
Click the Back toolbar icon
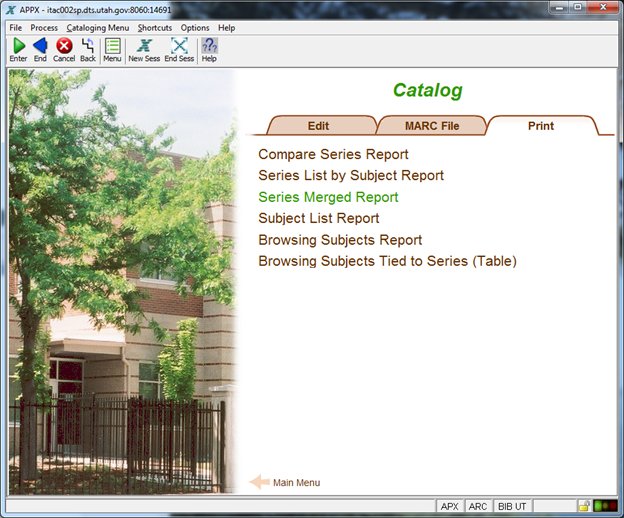88,46
